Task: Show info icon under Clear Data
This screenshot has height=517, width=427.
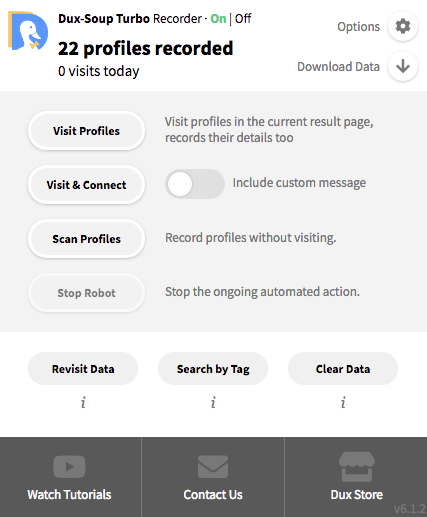Action: coord(343,402)
